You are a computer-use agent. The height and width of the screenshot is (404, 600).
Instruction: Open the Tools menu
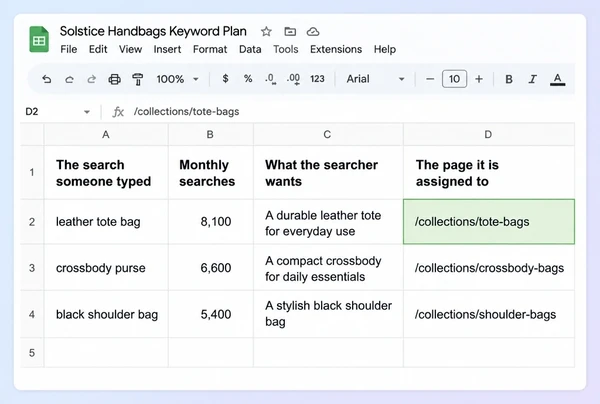click(285, 49)
